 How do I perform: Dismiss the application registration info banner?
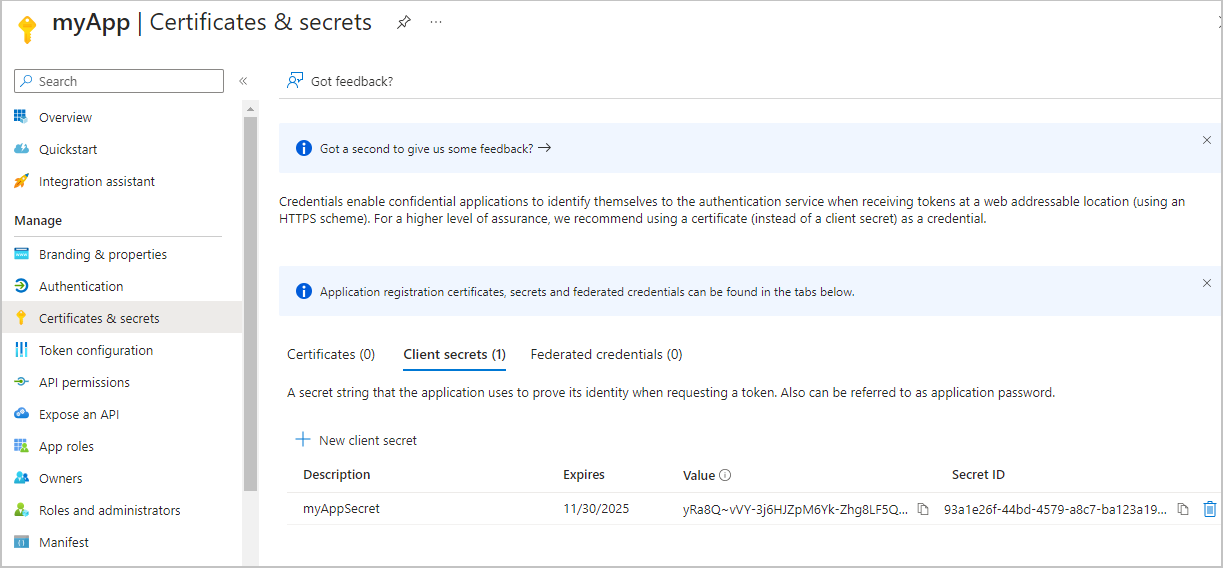tap(1207, 283)
